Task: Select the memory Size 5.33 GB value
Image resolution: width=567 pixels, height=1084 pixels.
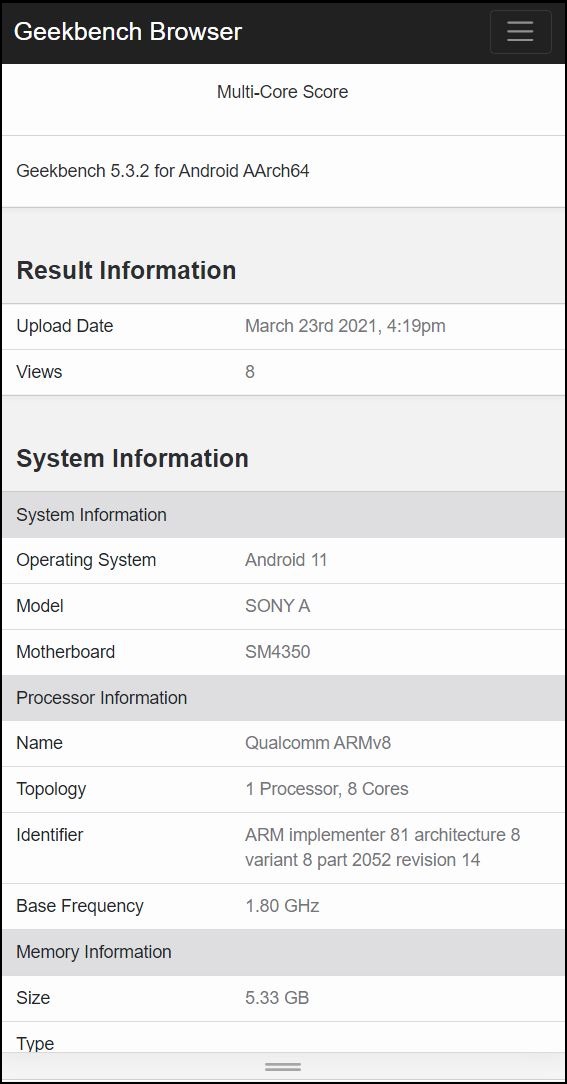Action: tap(277, 998)
